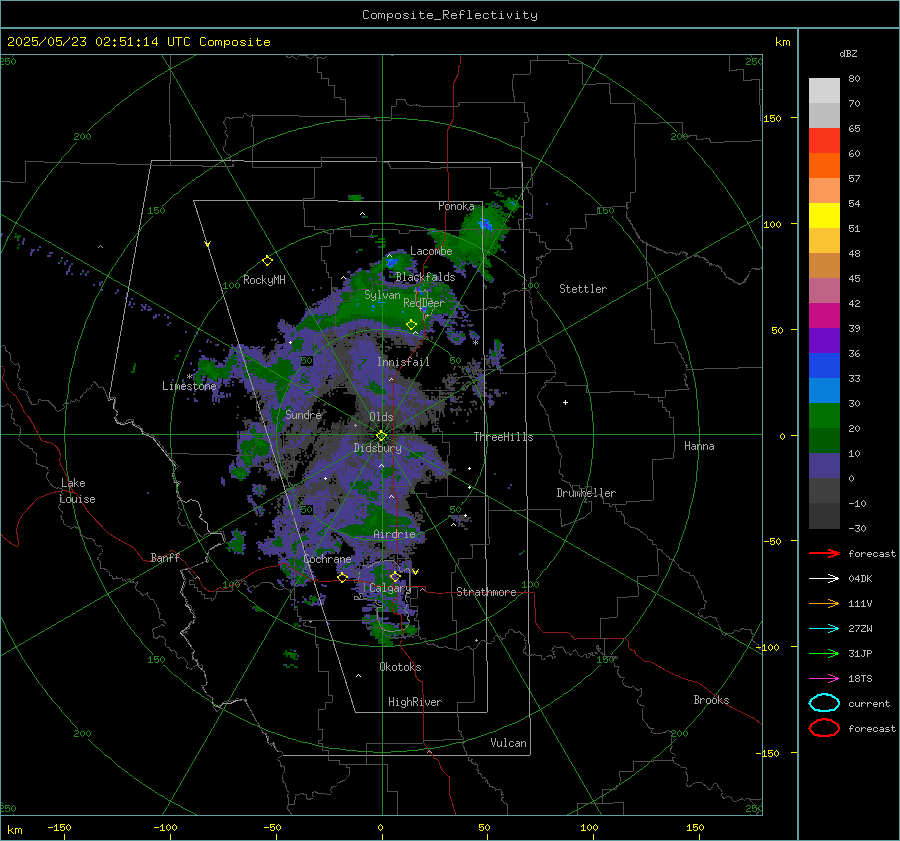Click yellow diamond marker directly above Calgary label

[x=395, y=576]
